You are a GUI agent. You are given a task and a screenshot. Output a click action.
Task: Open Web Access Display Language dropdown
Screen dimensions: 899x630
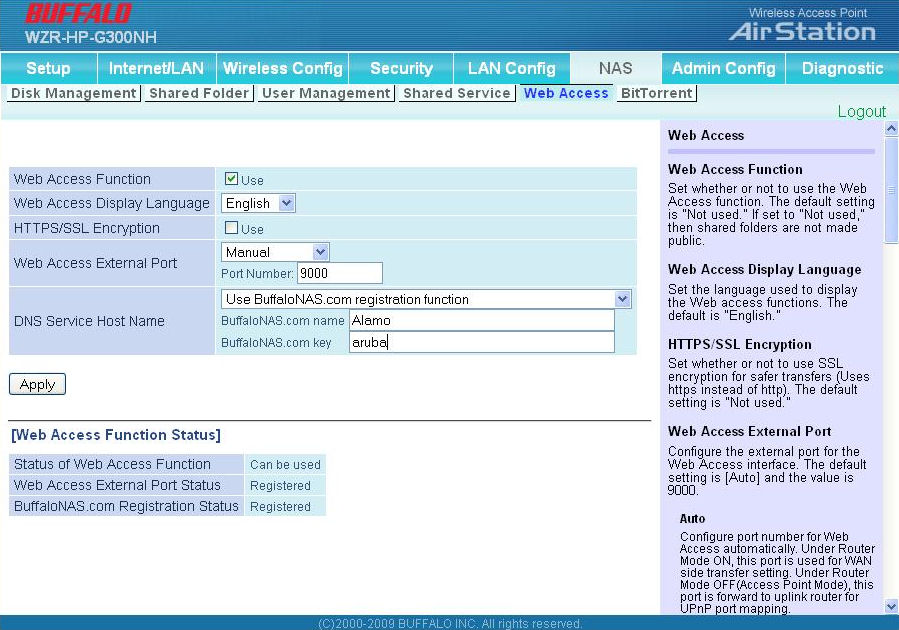(258, 203)
